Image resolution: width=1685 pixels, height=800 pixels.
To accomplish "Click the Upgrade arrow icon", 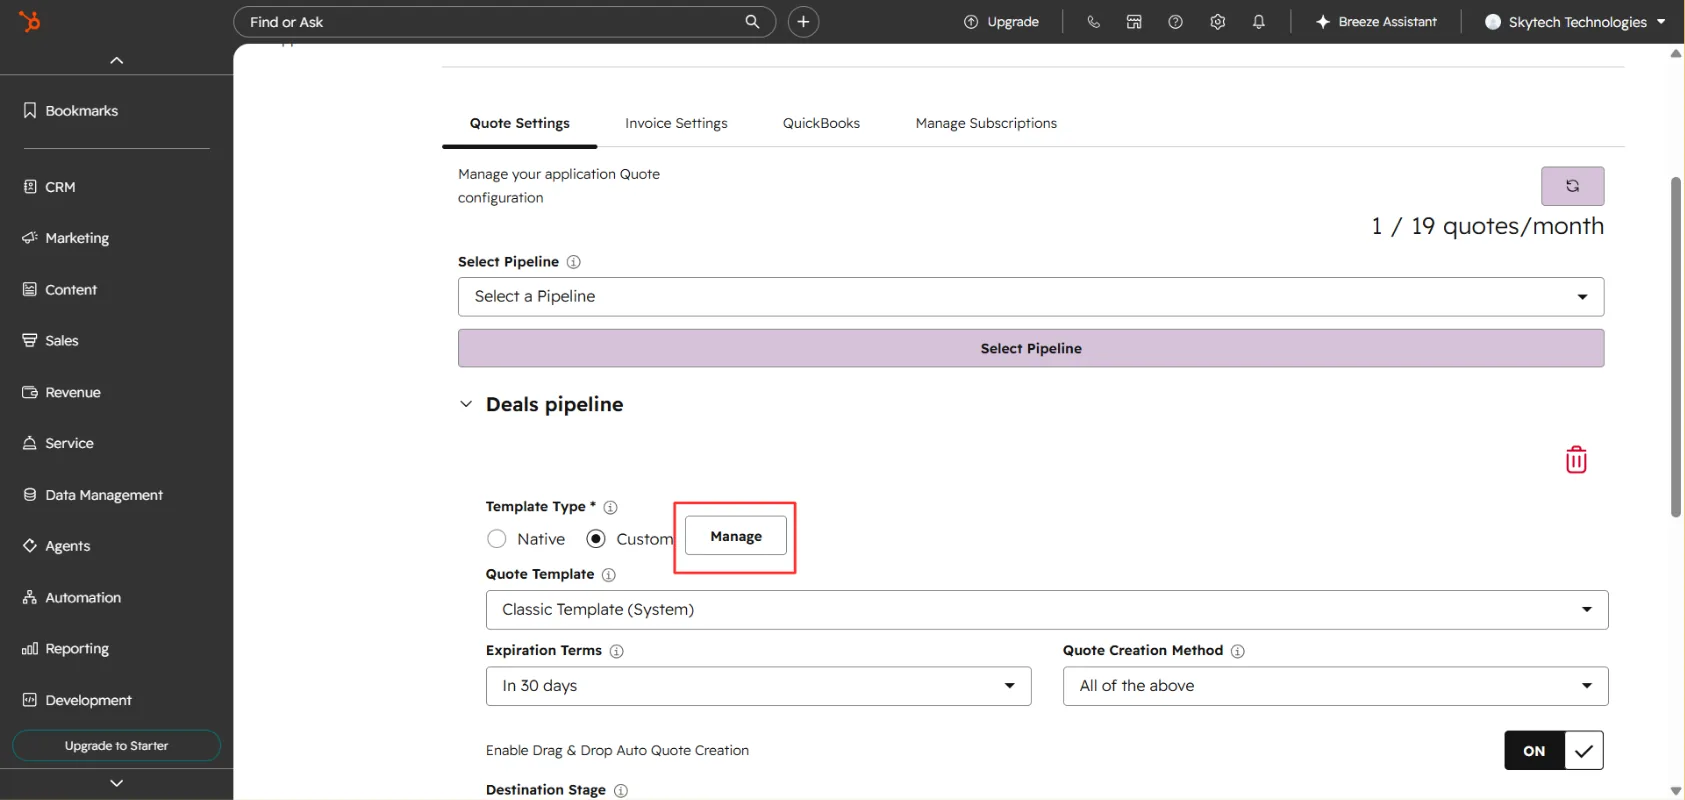I will [970, 22].
